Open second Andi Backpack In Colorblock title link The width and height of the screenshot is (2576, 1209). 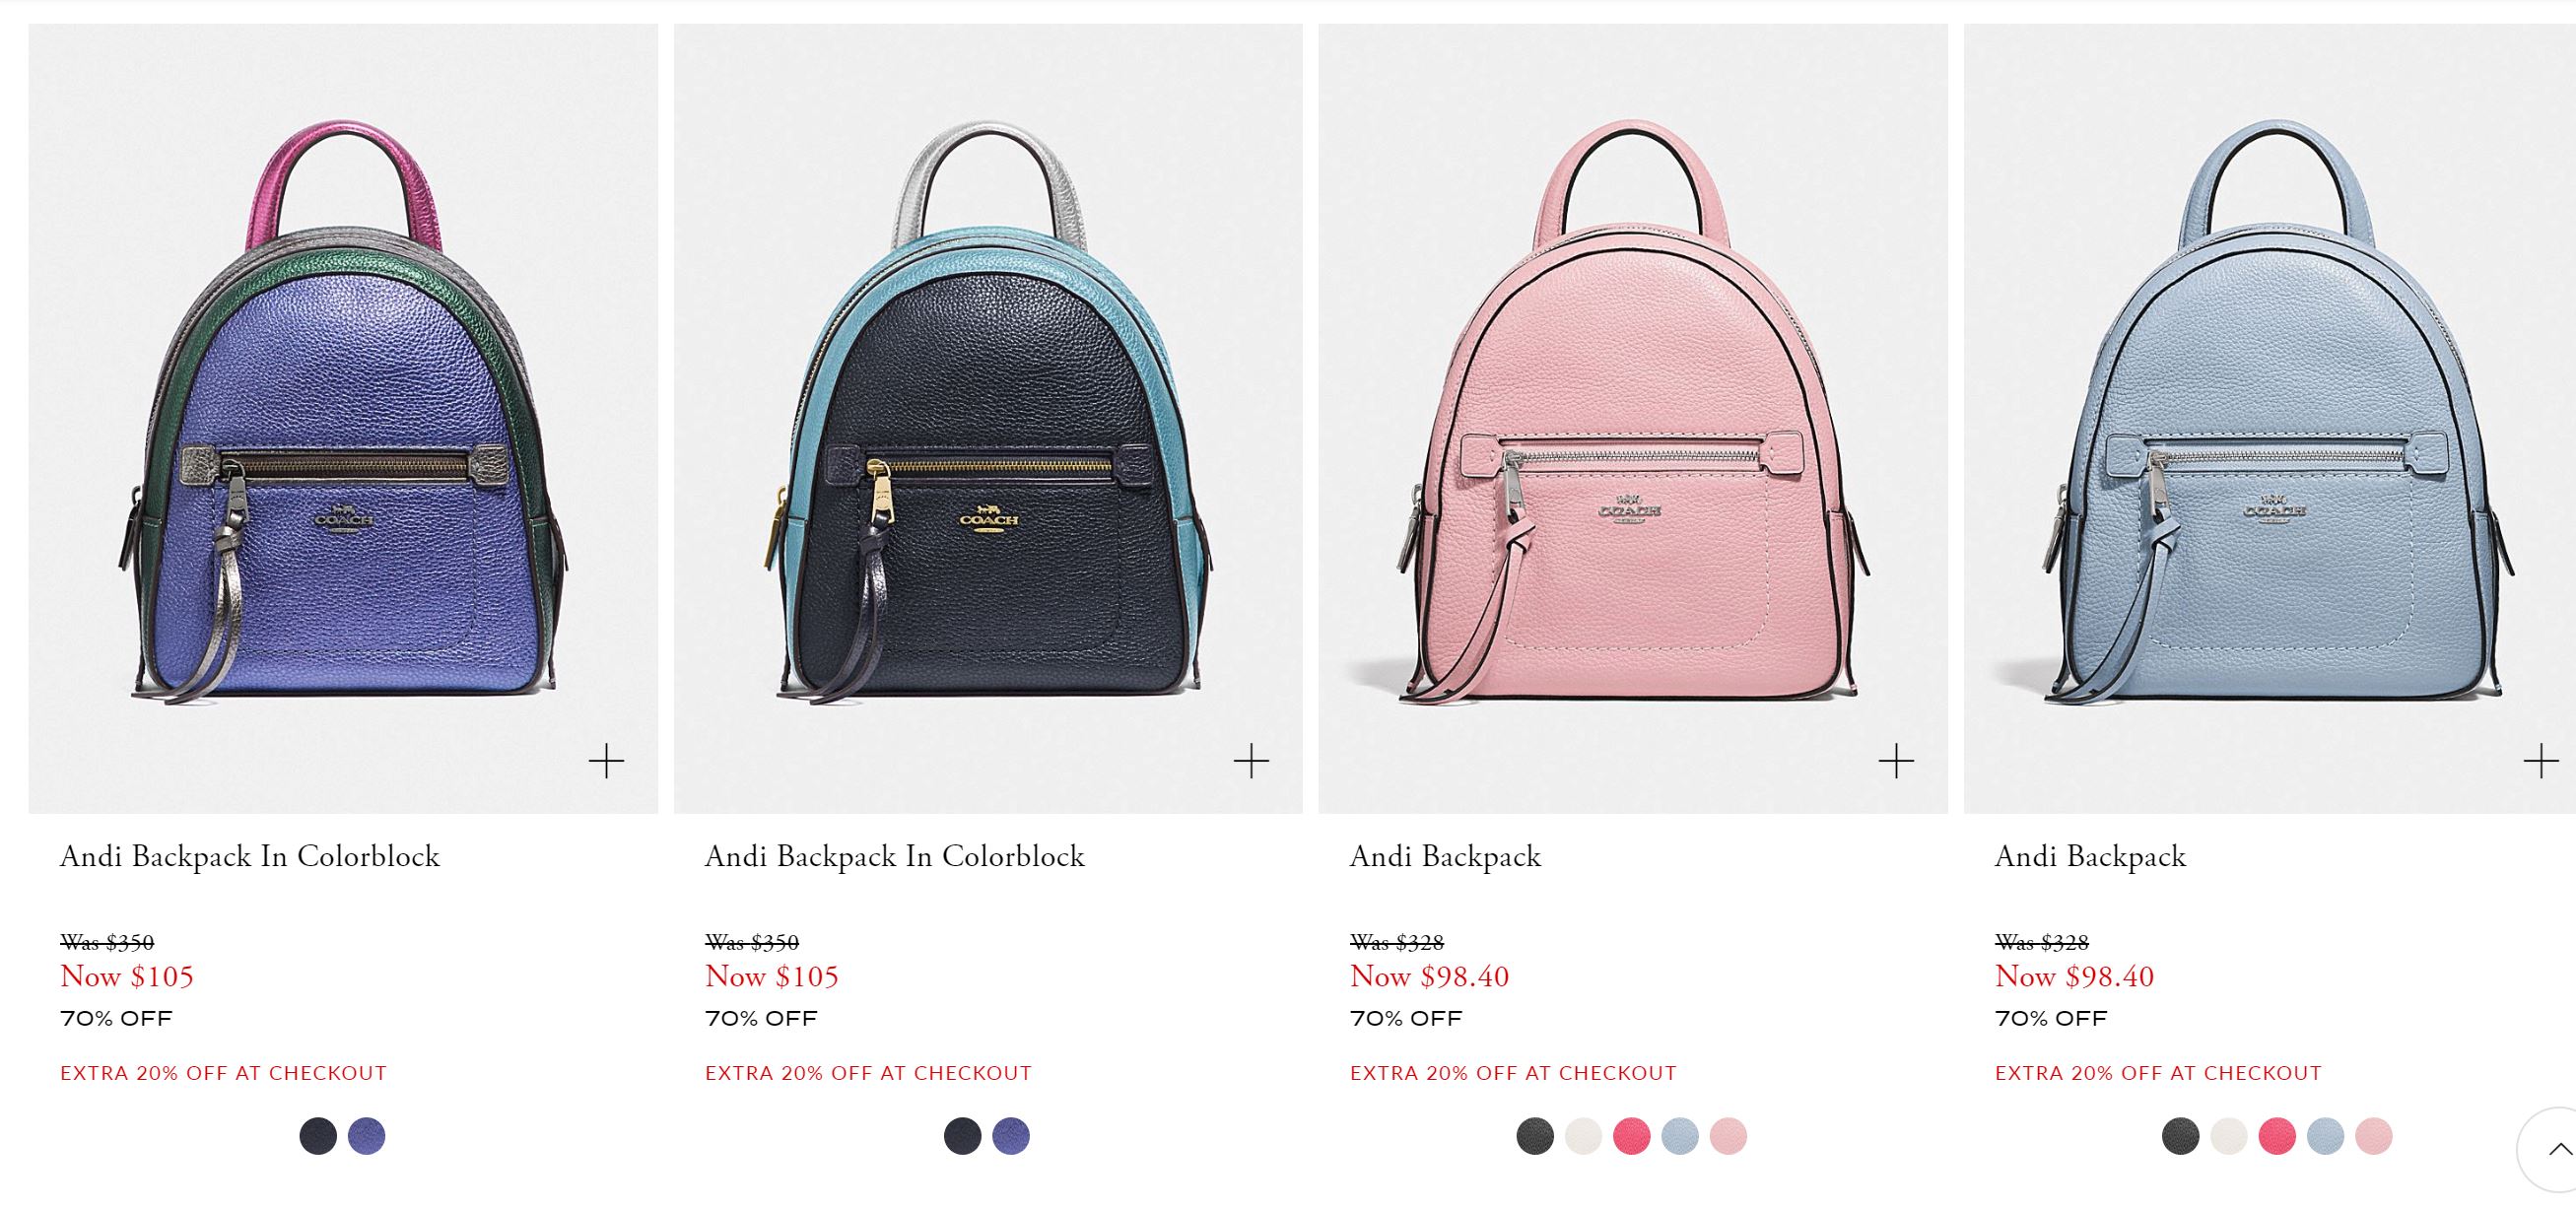coord(895,857)
